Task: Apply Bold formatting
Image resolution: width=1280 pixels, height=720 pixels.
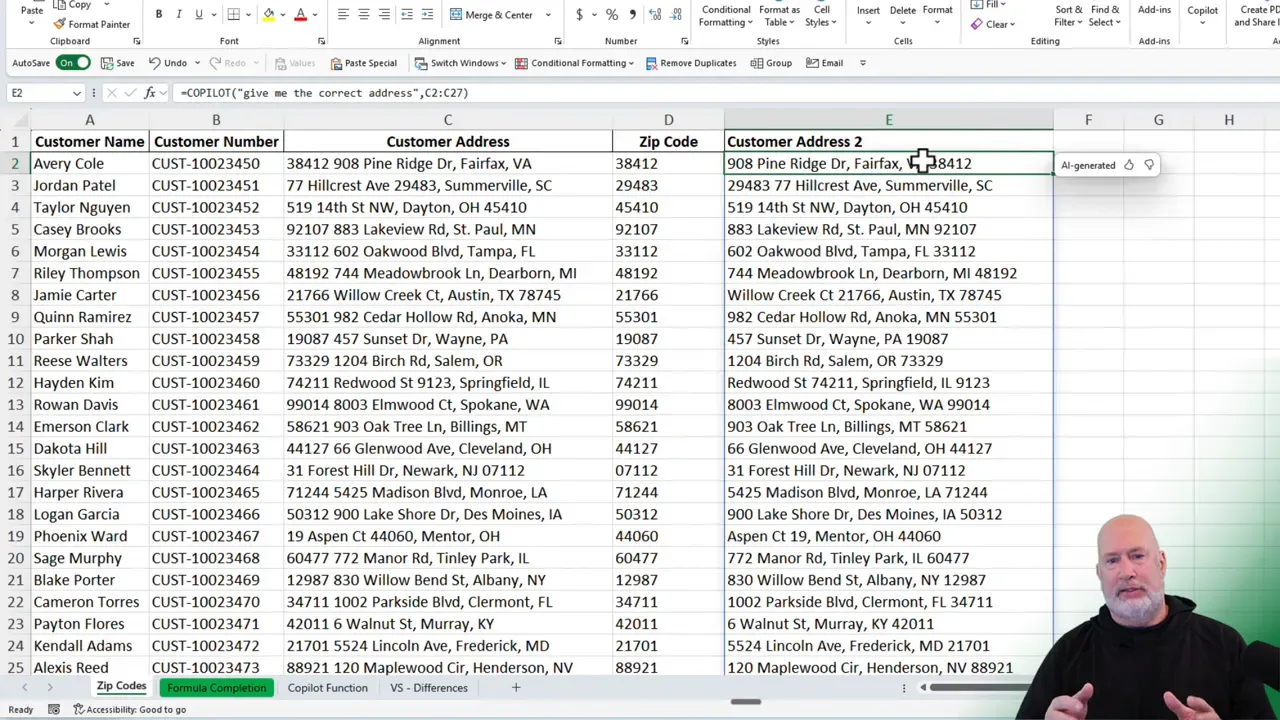Action: pyautogui.click(x=158, y=13)
